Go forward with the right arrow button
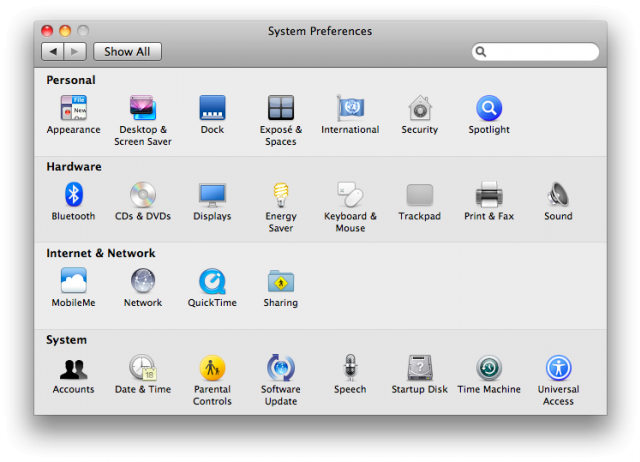Screen dimensions: 640x462 point(75,52)
